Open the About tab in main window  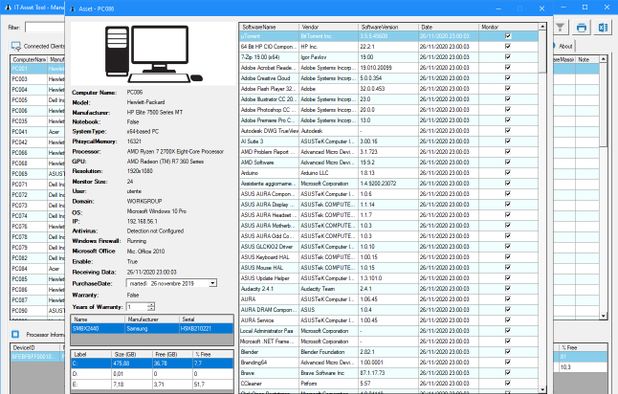click(x=566, y=46)
